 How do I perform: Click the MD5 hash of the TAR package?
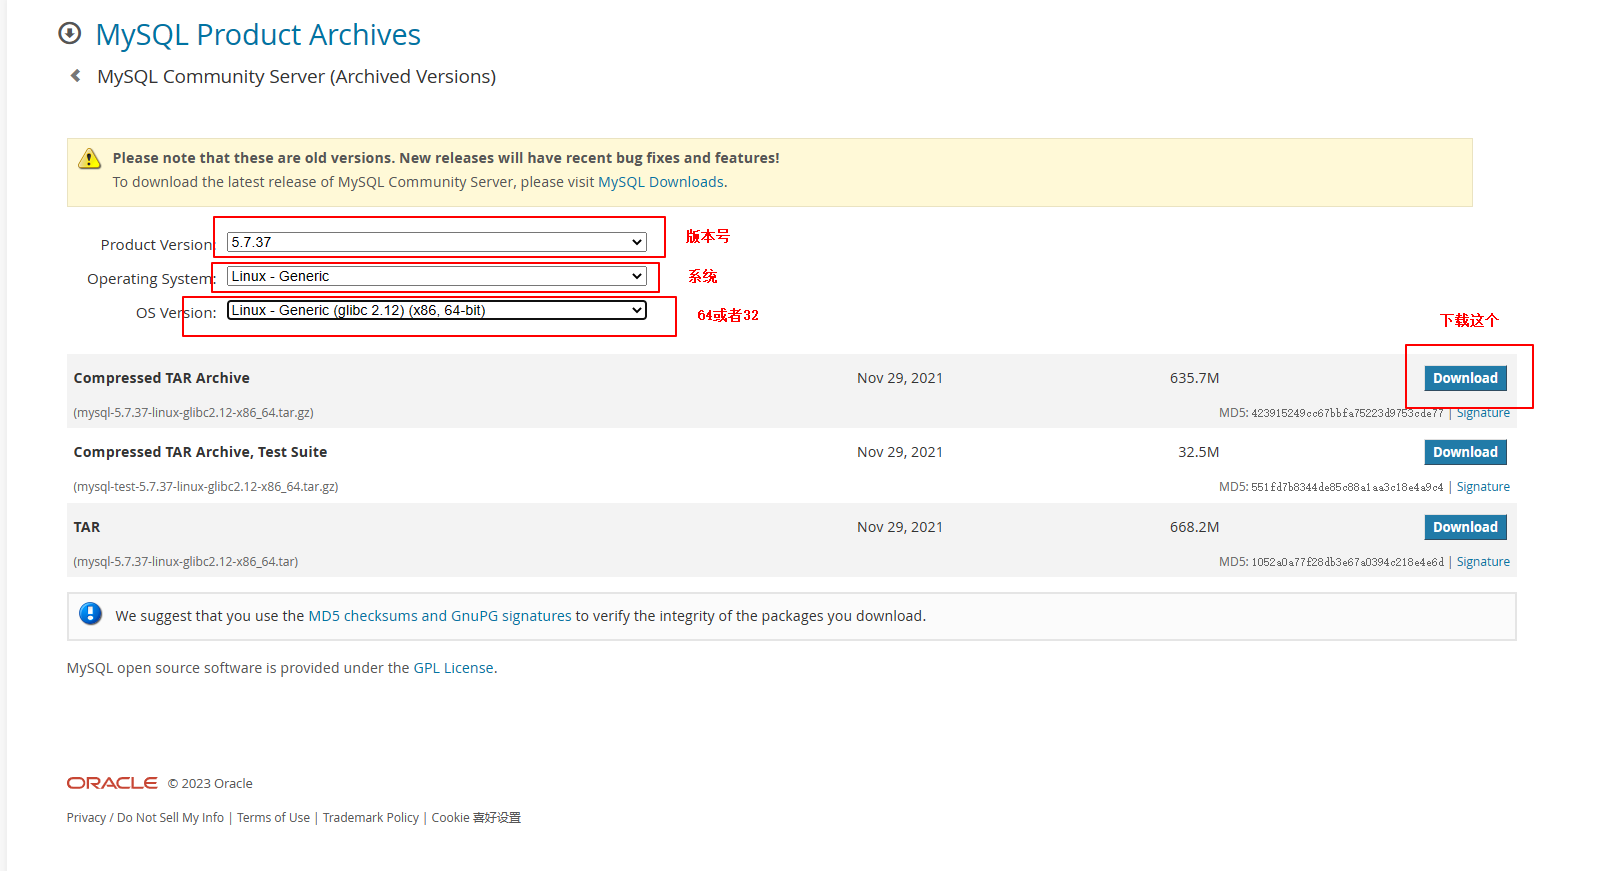click(x=1347, y=562)
